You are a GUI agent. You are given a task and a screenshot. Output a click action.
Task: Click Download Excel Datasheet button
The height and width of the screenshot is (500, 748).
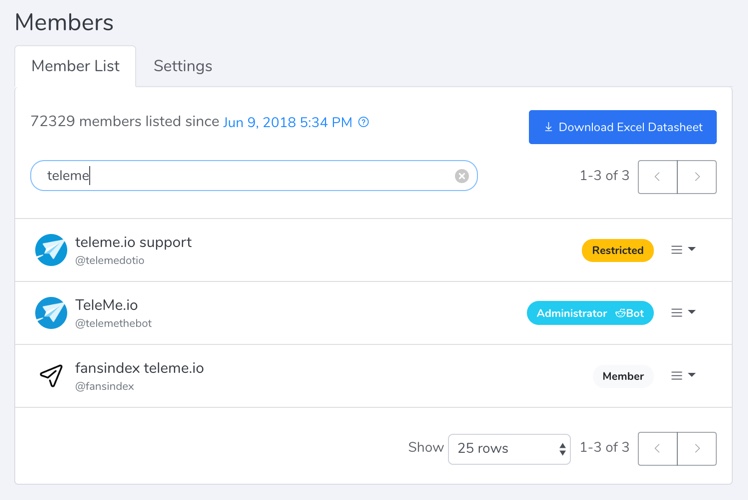[x=623, y=127]
